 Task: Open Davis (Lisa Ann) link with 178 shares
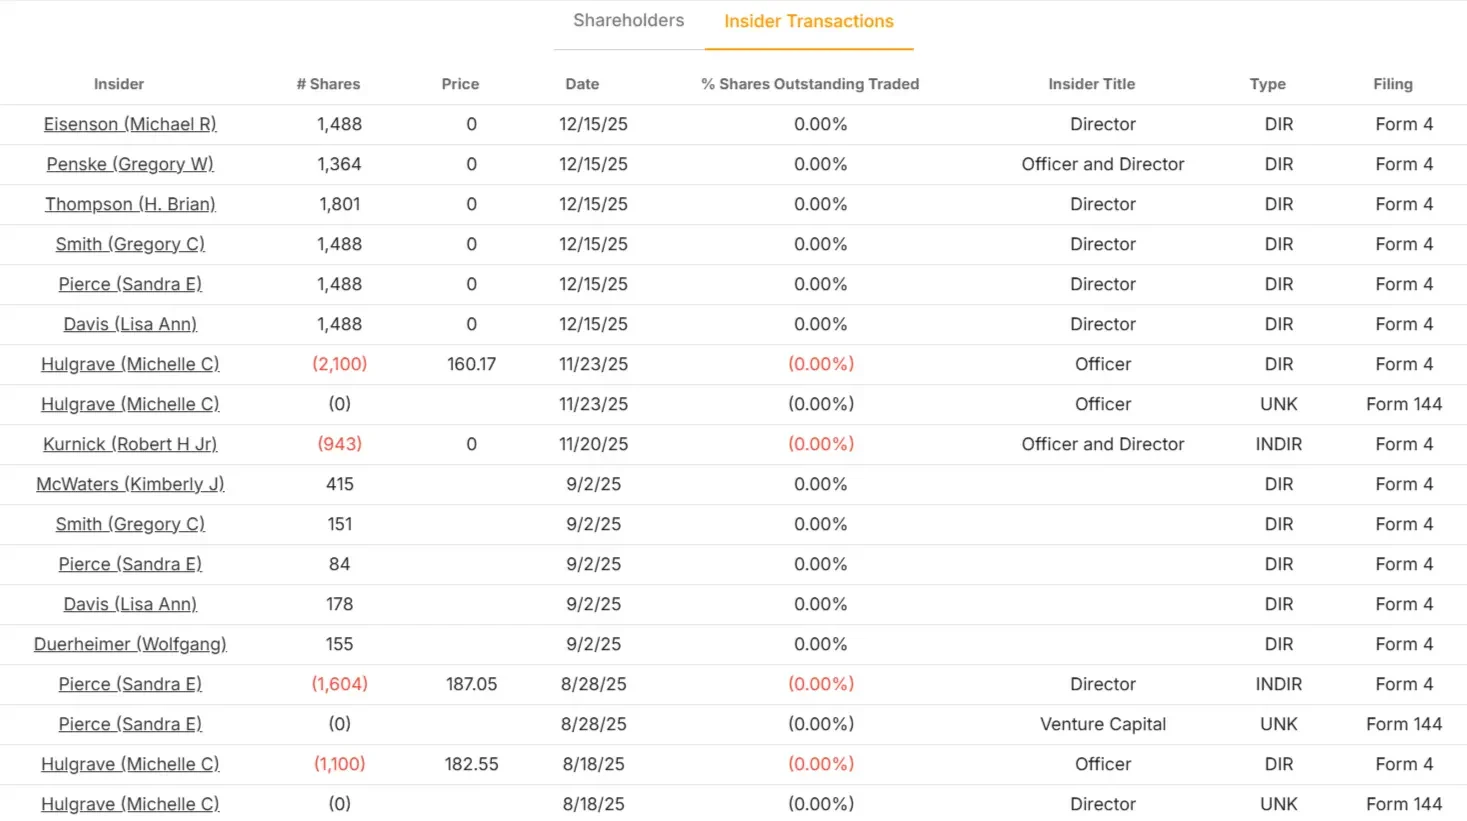point(130,604)
